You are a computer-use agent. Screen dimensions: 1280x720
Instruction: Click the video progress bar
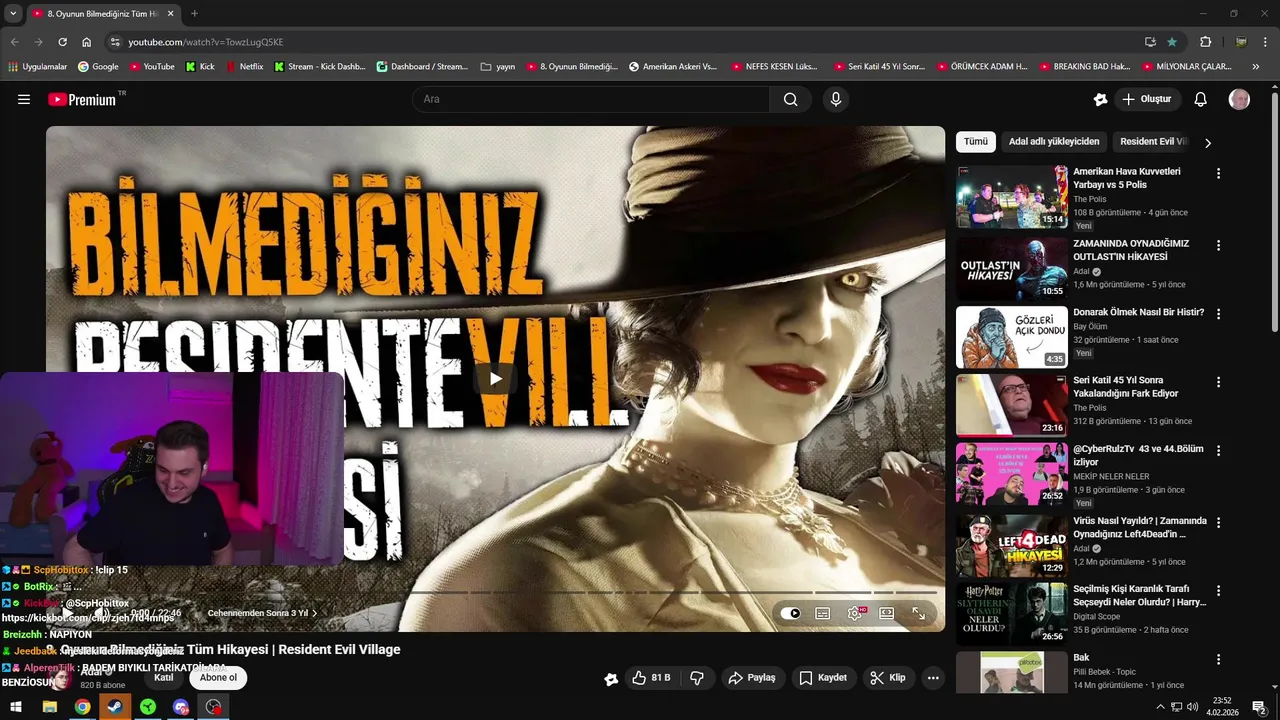pyautogui.click(x=495, y=593)
